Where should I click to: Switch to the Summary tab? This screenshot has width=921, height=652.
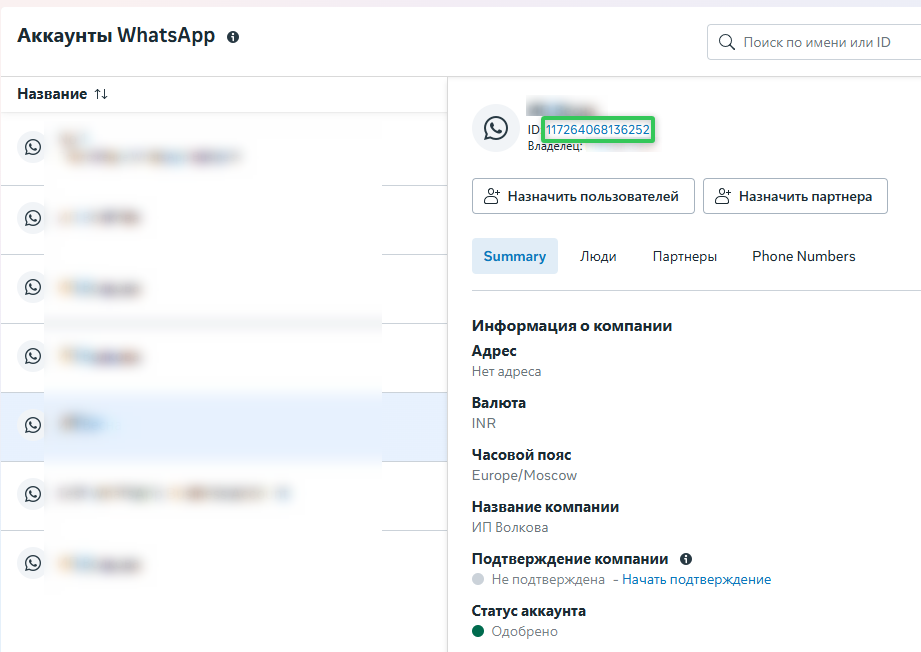[514, 256]
